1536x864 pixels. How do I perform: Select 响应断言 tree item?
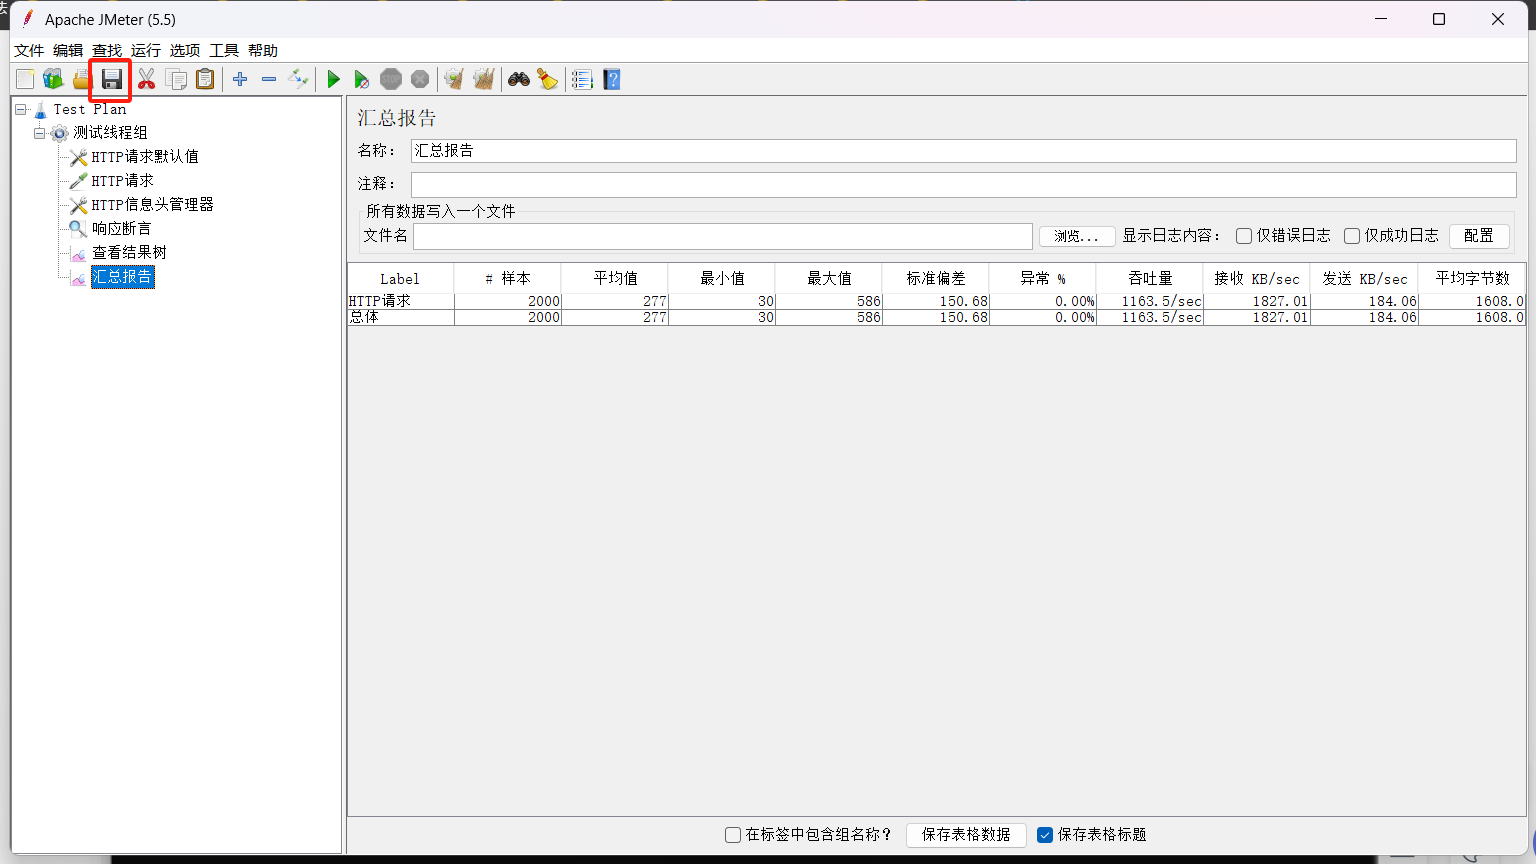(x=122, y=229)
